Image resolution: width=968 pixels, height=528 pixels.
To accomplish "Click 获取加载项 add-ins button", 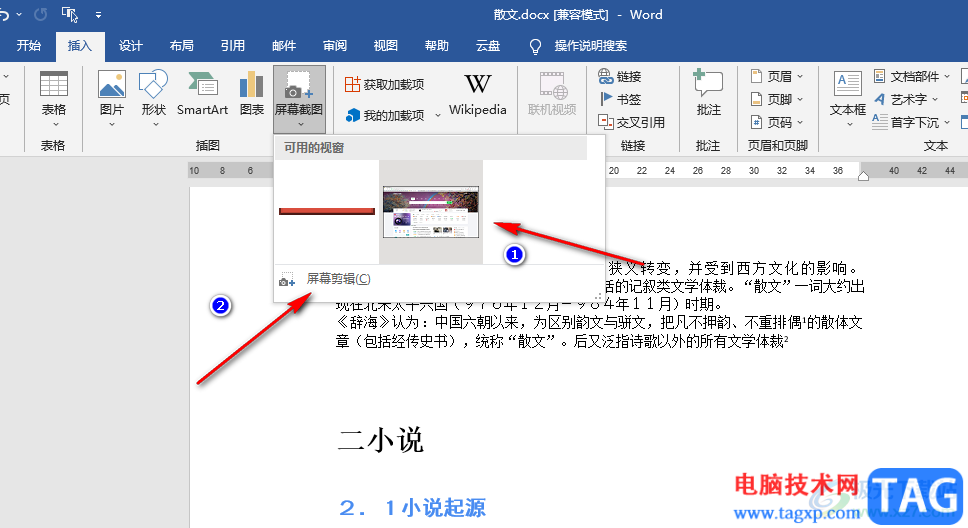I will pyautogui.click(x=385, y=84).
